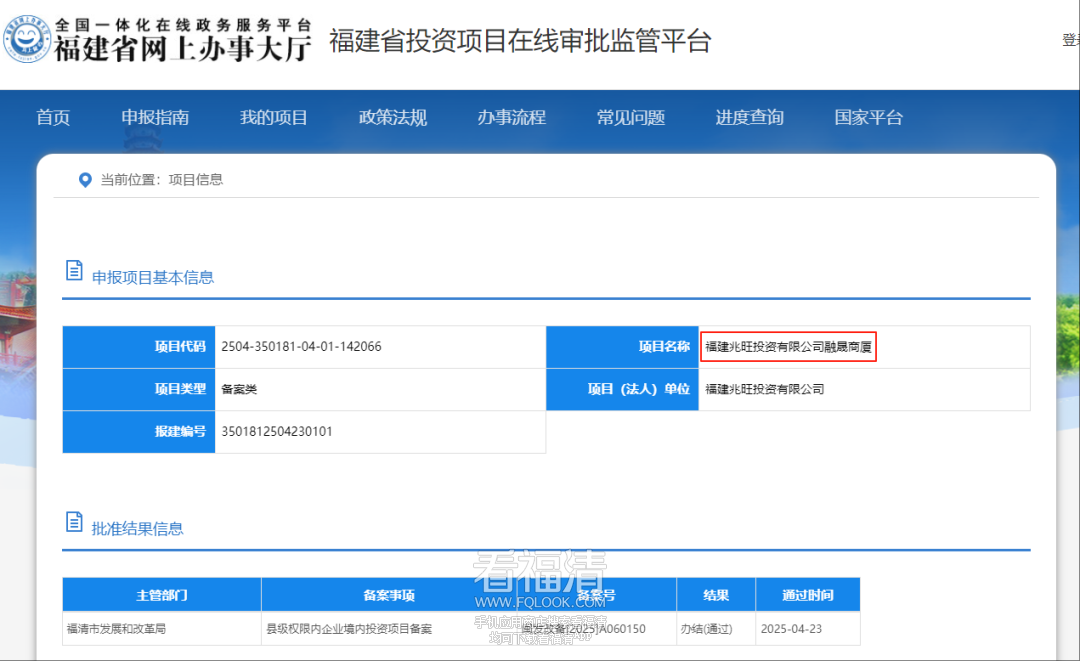Click the 项目（法人）单位 label cell

(x=623, y=390)
